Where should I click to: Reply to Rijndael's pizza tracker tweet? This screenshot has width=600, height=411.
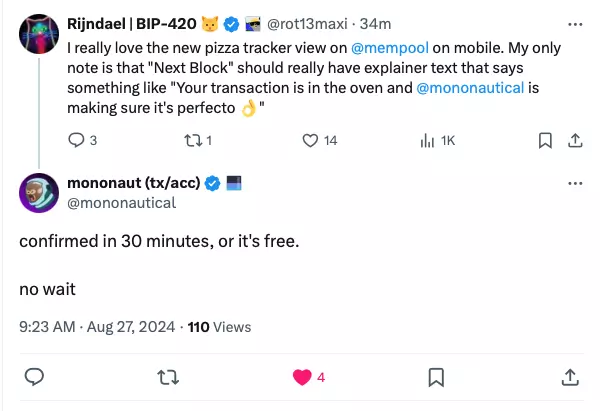[x=76, y=140]
